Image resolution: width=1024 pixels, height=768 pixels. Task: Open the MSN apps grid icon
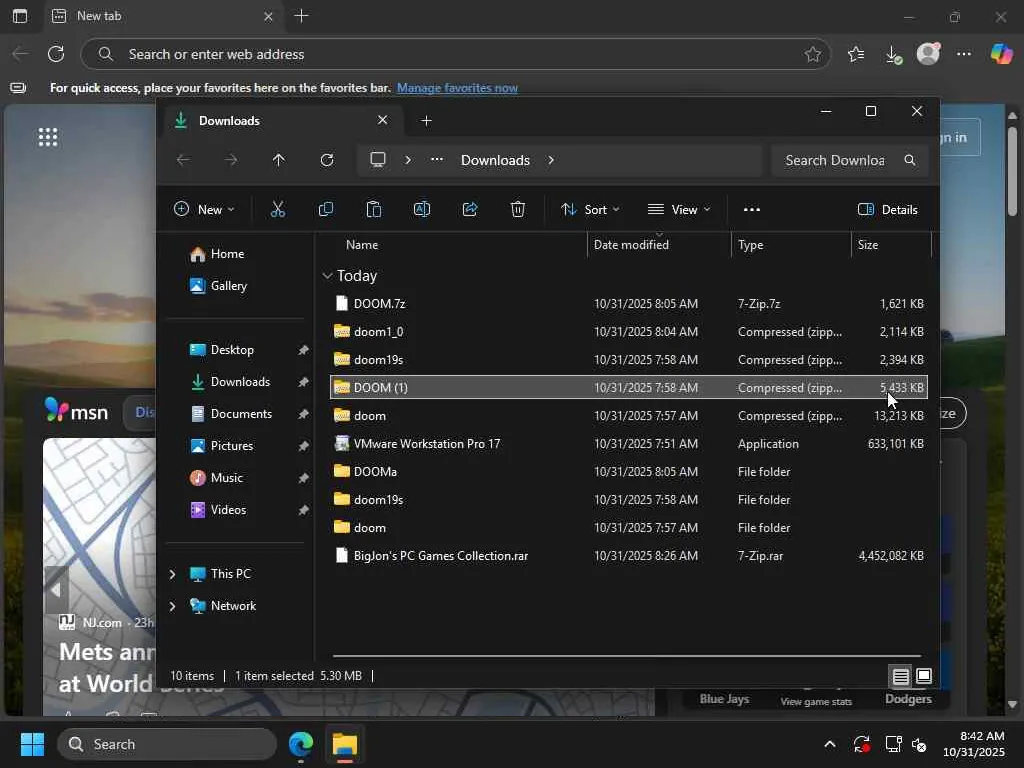(x=48, y=137)
